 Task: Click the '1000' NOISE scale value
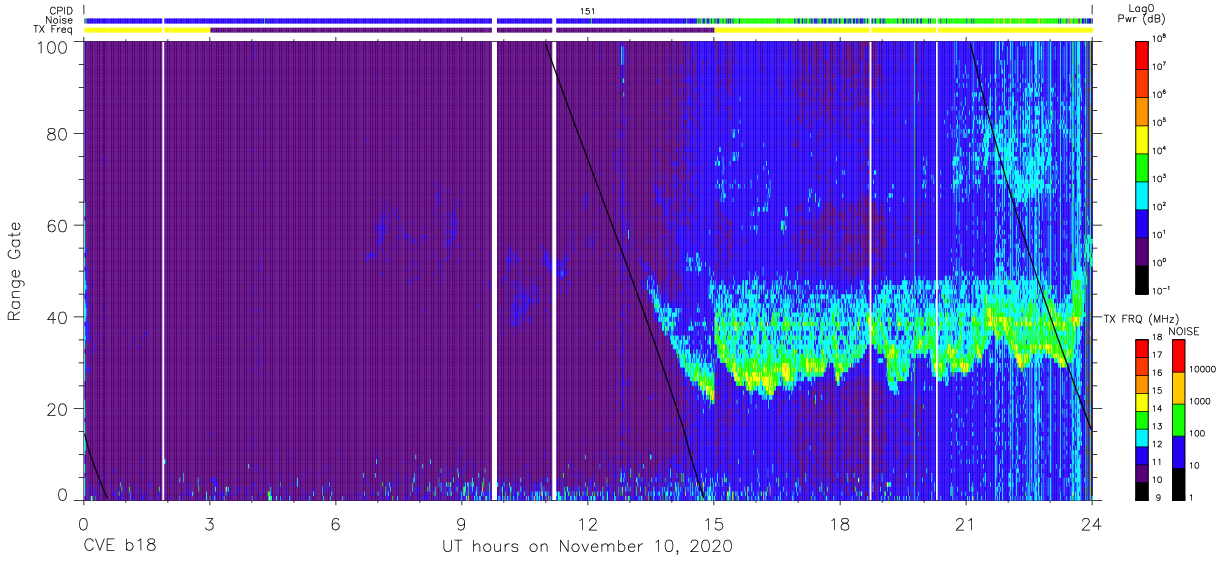tap(1200, 403)
